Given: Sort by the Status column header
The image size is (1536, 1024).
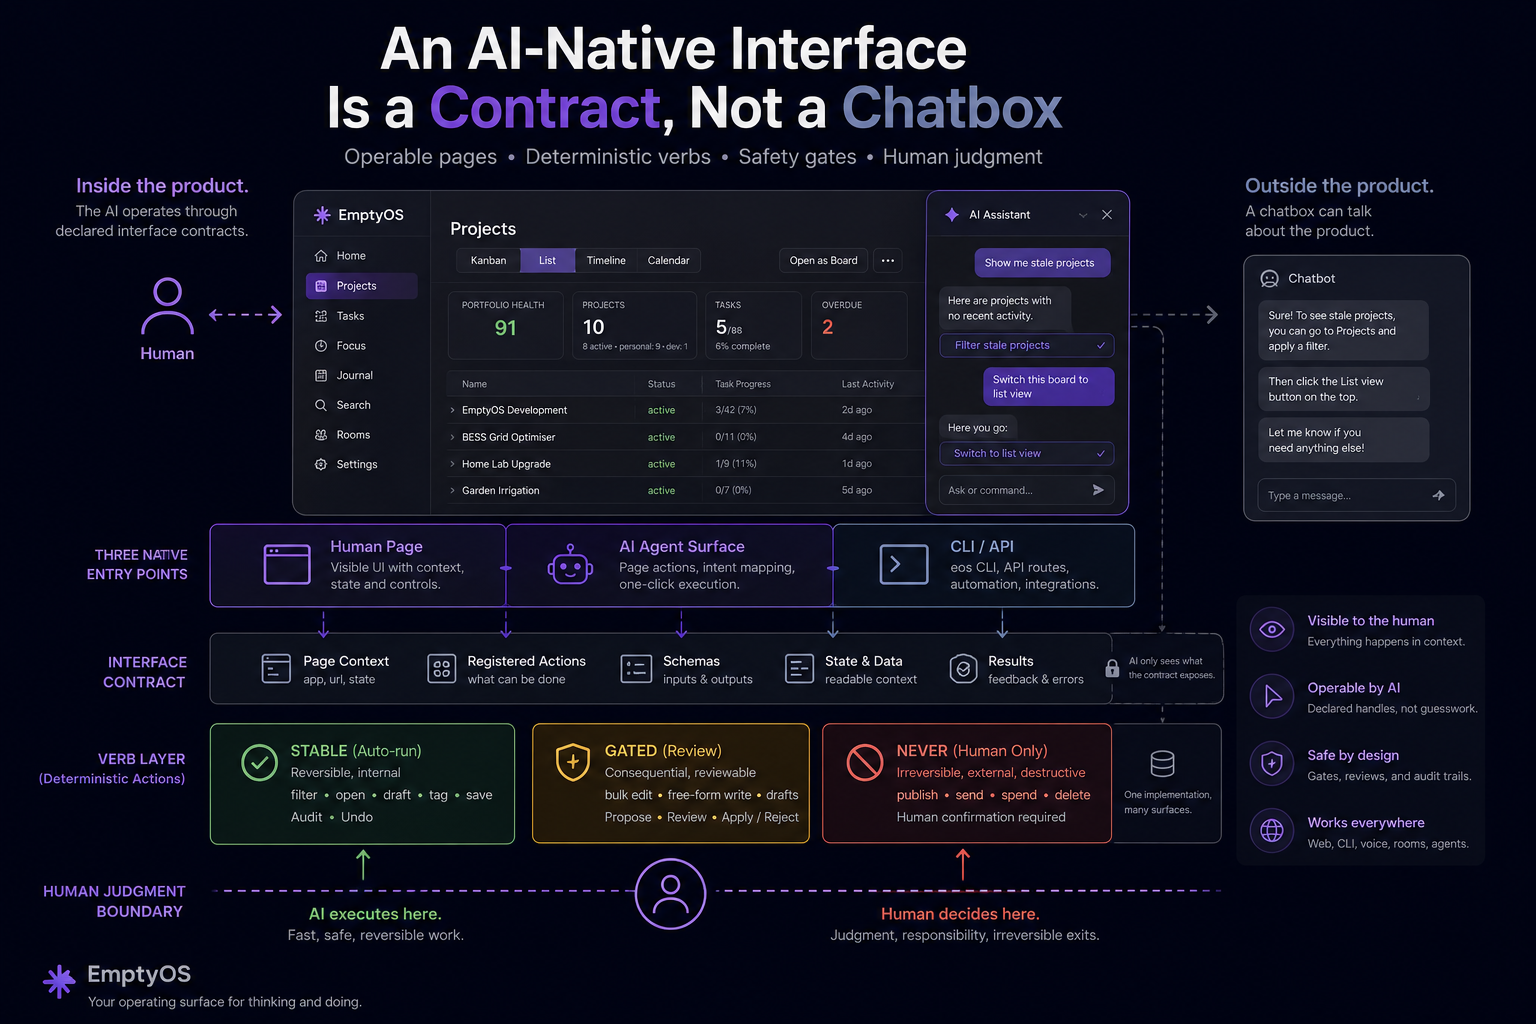Looking at the screenshot, I should click(x=661, y=384).
